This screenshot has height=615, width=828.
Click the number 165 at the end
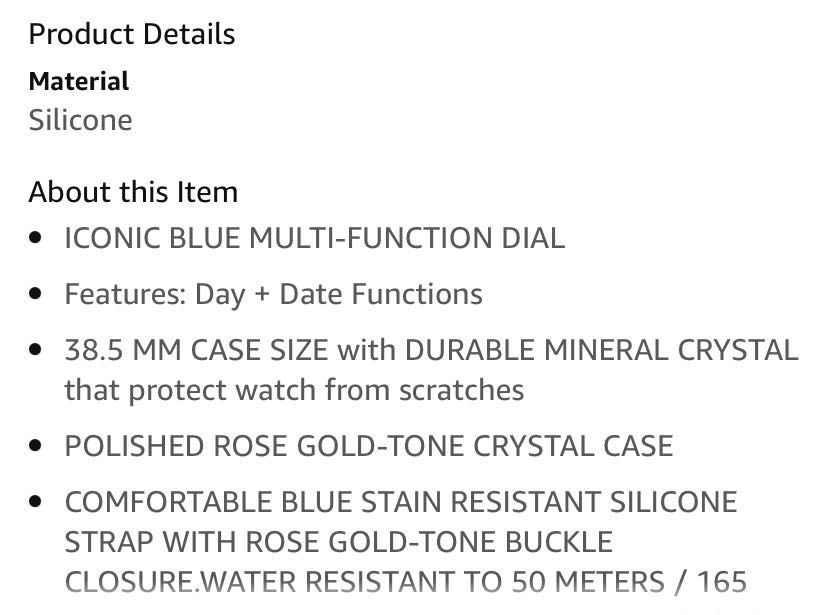tap(722, 582)
